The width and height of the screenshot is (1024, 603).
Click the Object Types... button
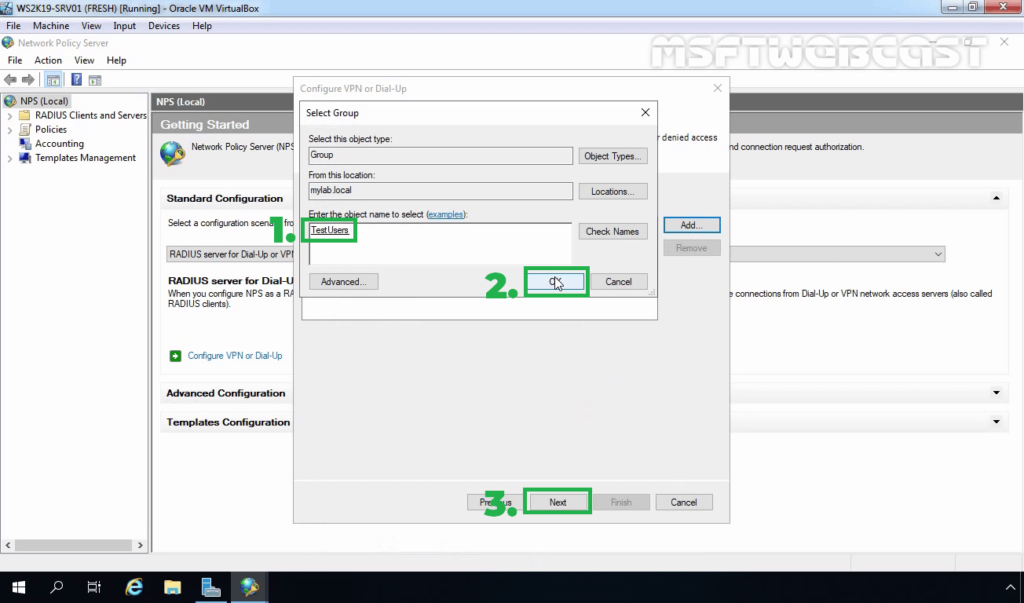pos(613,156)
